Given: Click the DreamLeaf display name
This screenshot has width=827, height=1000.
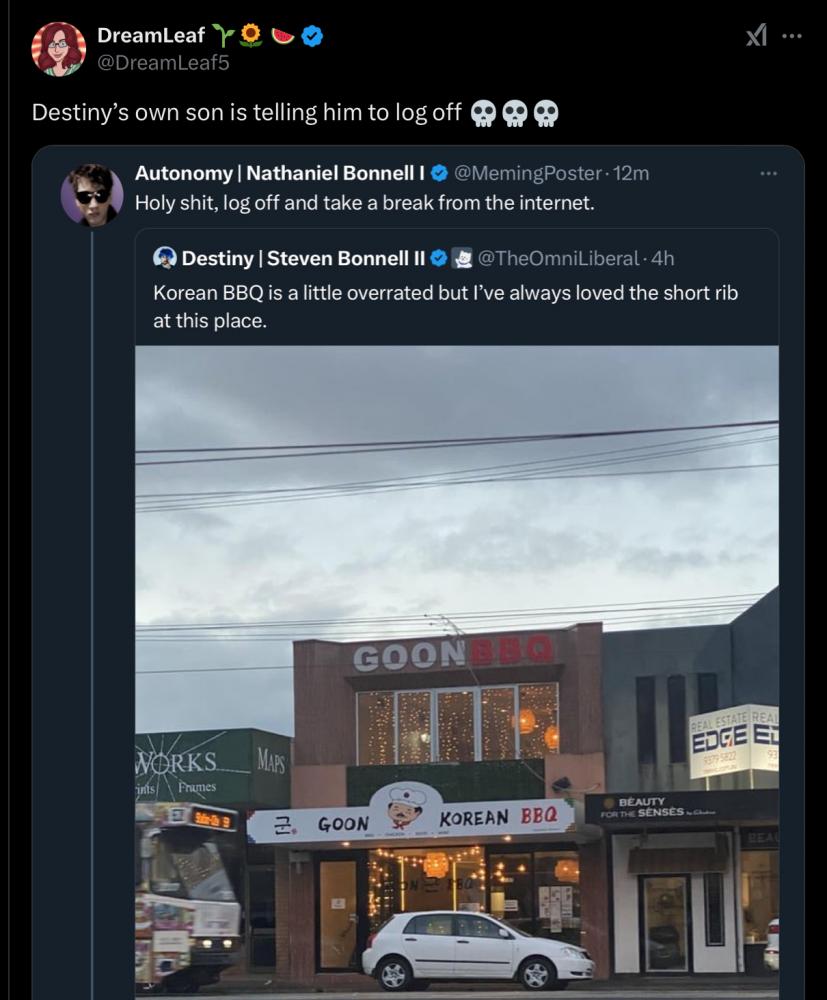Looking at the screenshot, I should 151,36.
